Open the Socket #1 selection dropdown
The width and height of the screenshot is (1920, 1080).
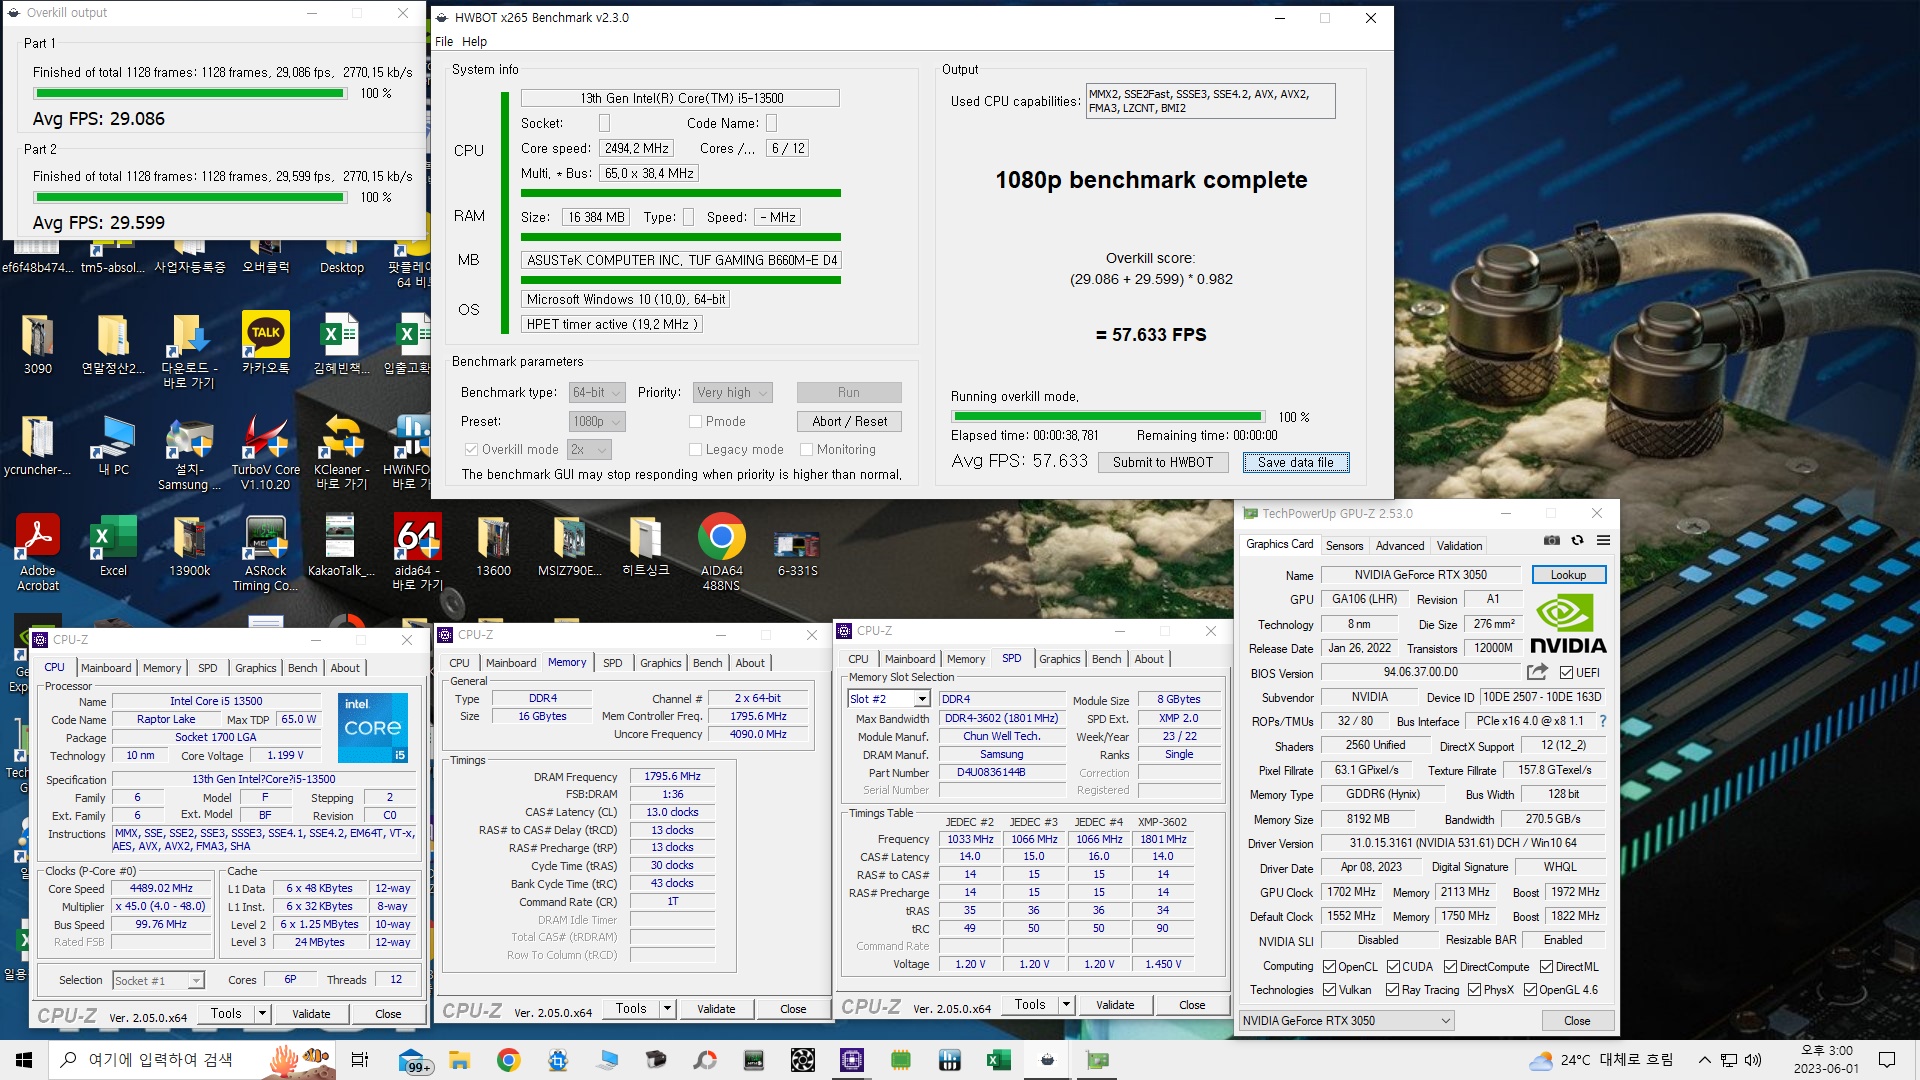click(158, 981)
